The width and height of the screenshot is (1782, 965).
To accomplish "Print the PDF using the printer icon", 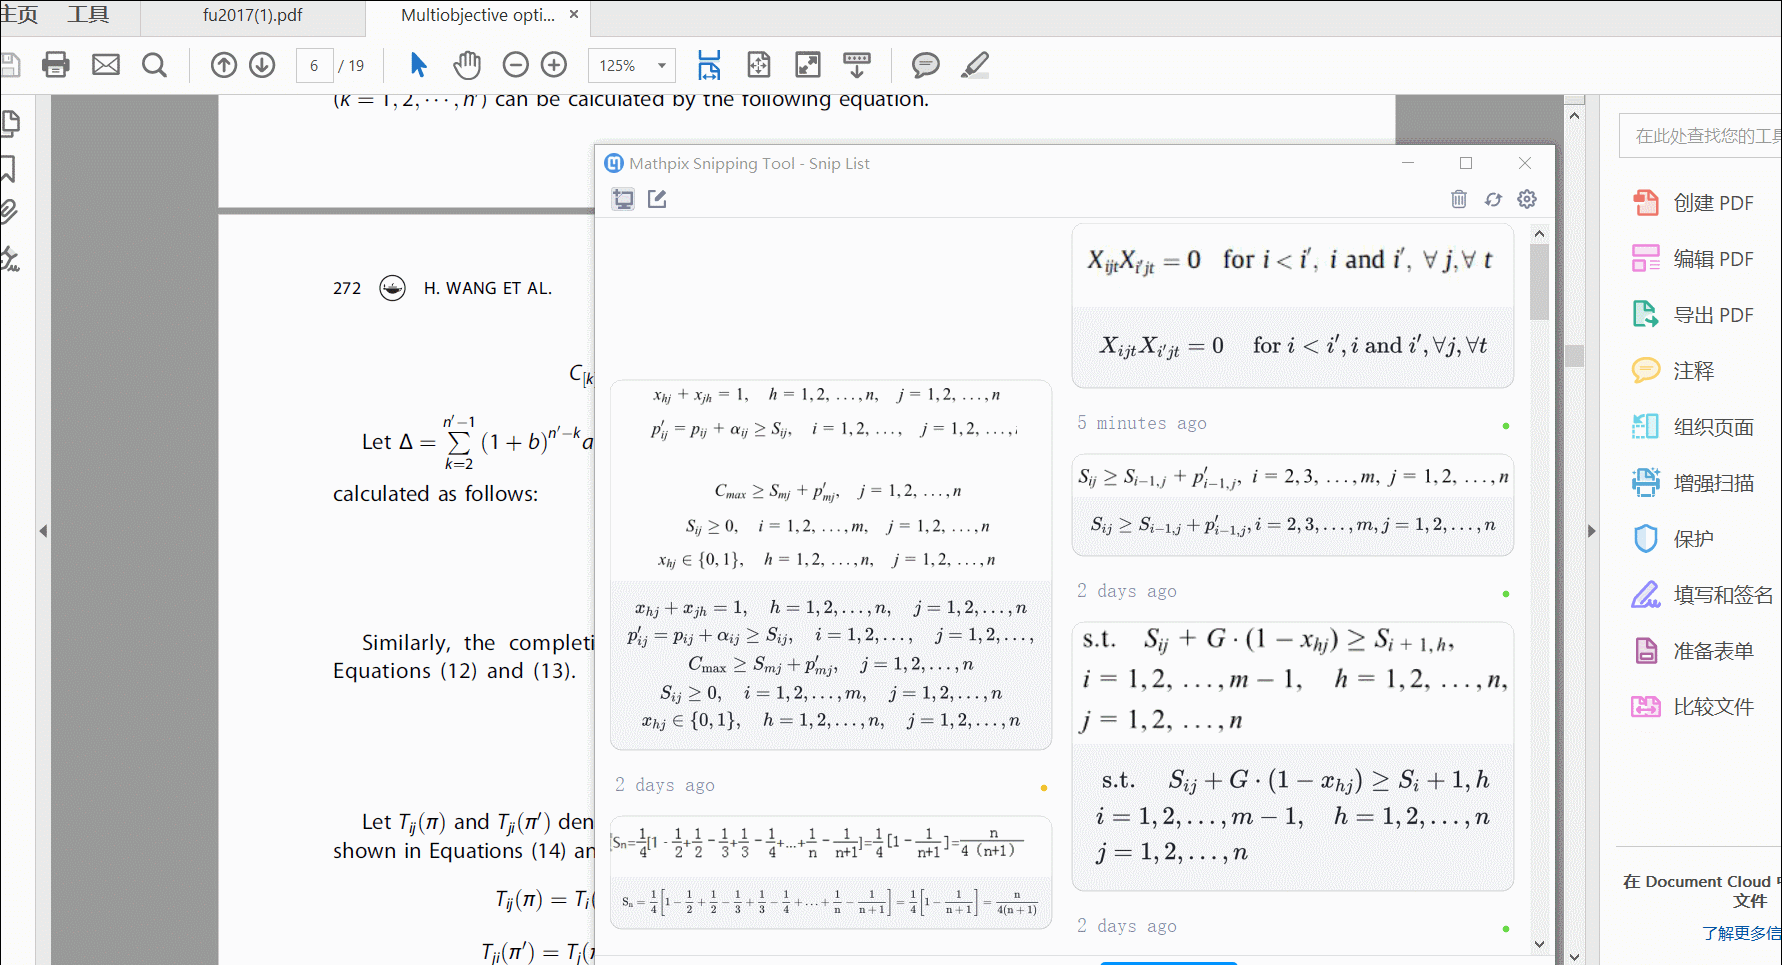I will [x=55, y=64].
